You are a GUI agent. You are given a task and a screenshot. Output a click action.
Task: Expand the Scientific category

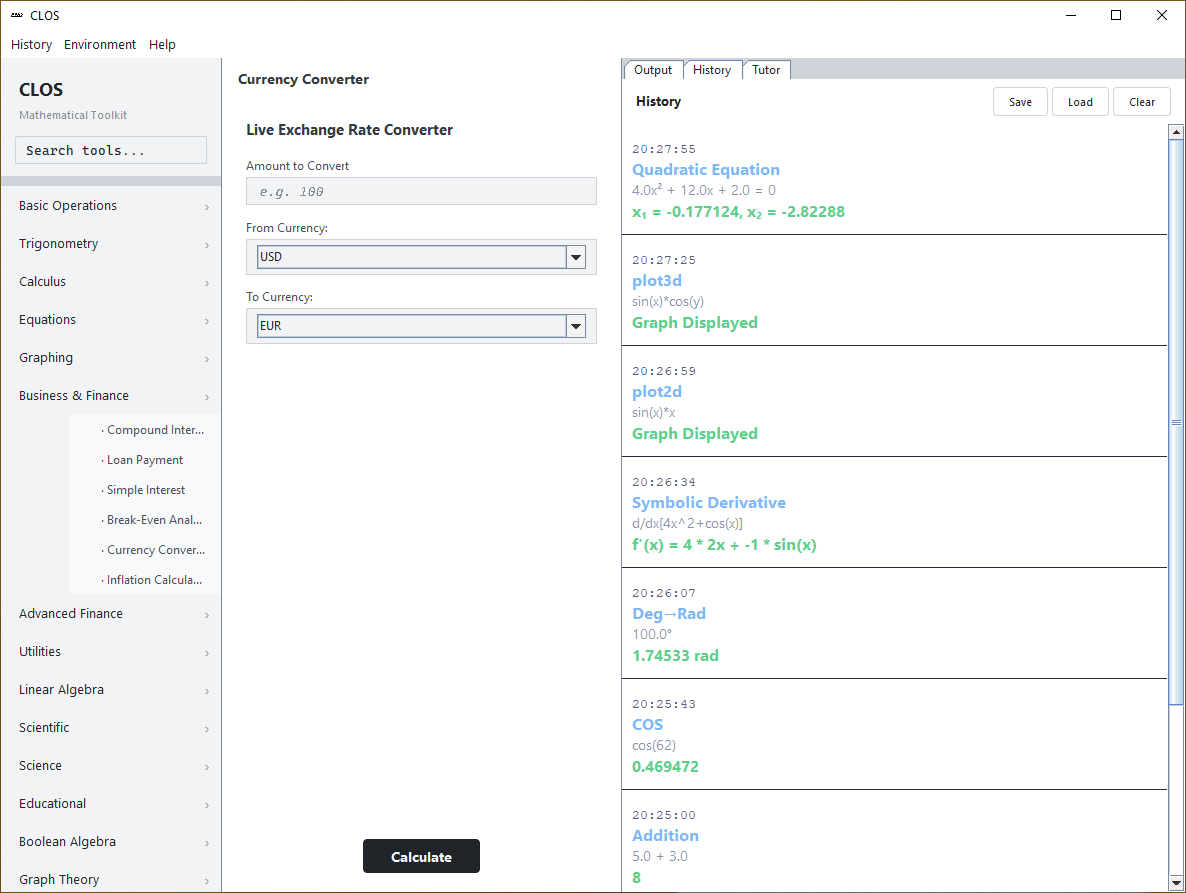(111, 727)
